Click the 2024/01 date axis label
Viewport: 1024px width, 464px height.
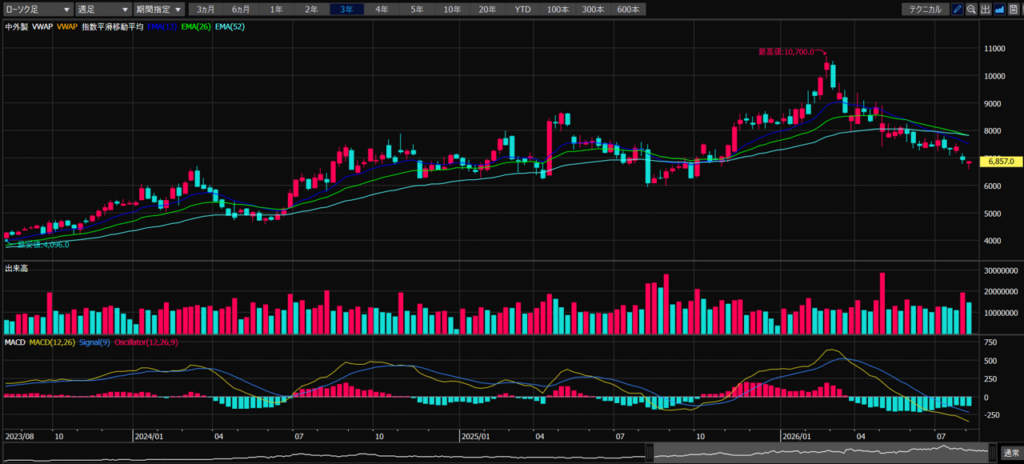(149, 435)
